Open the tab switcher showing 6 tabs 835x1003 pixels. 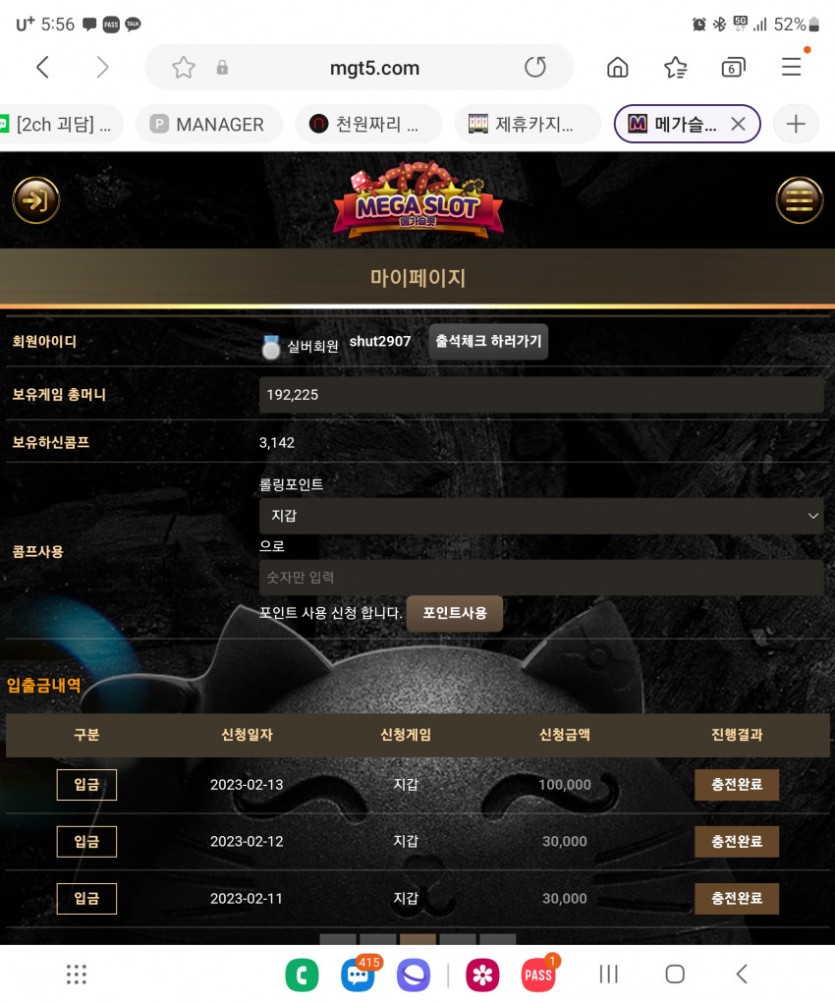733,67
